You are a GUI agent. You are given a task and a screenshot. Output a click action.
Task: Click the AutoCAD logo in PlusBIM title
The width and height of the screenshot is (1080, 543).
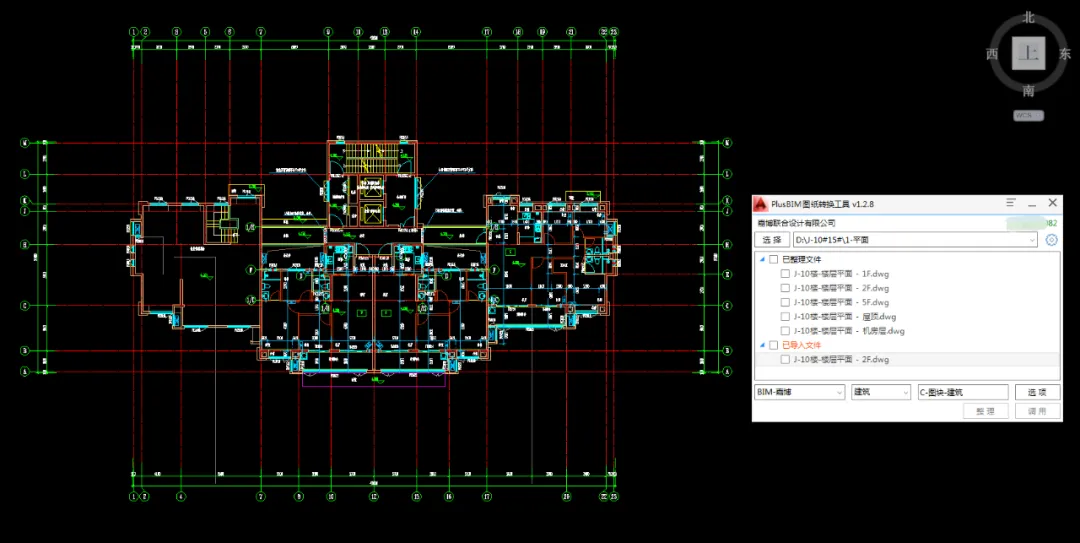760,204
